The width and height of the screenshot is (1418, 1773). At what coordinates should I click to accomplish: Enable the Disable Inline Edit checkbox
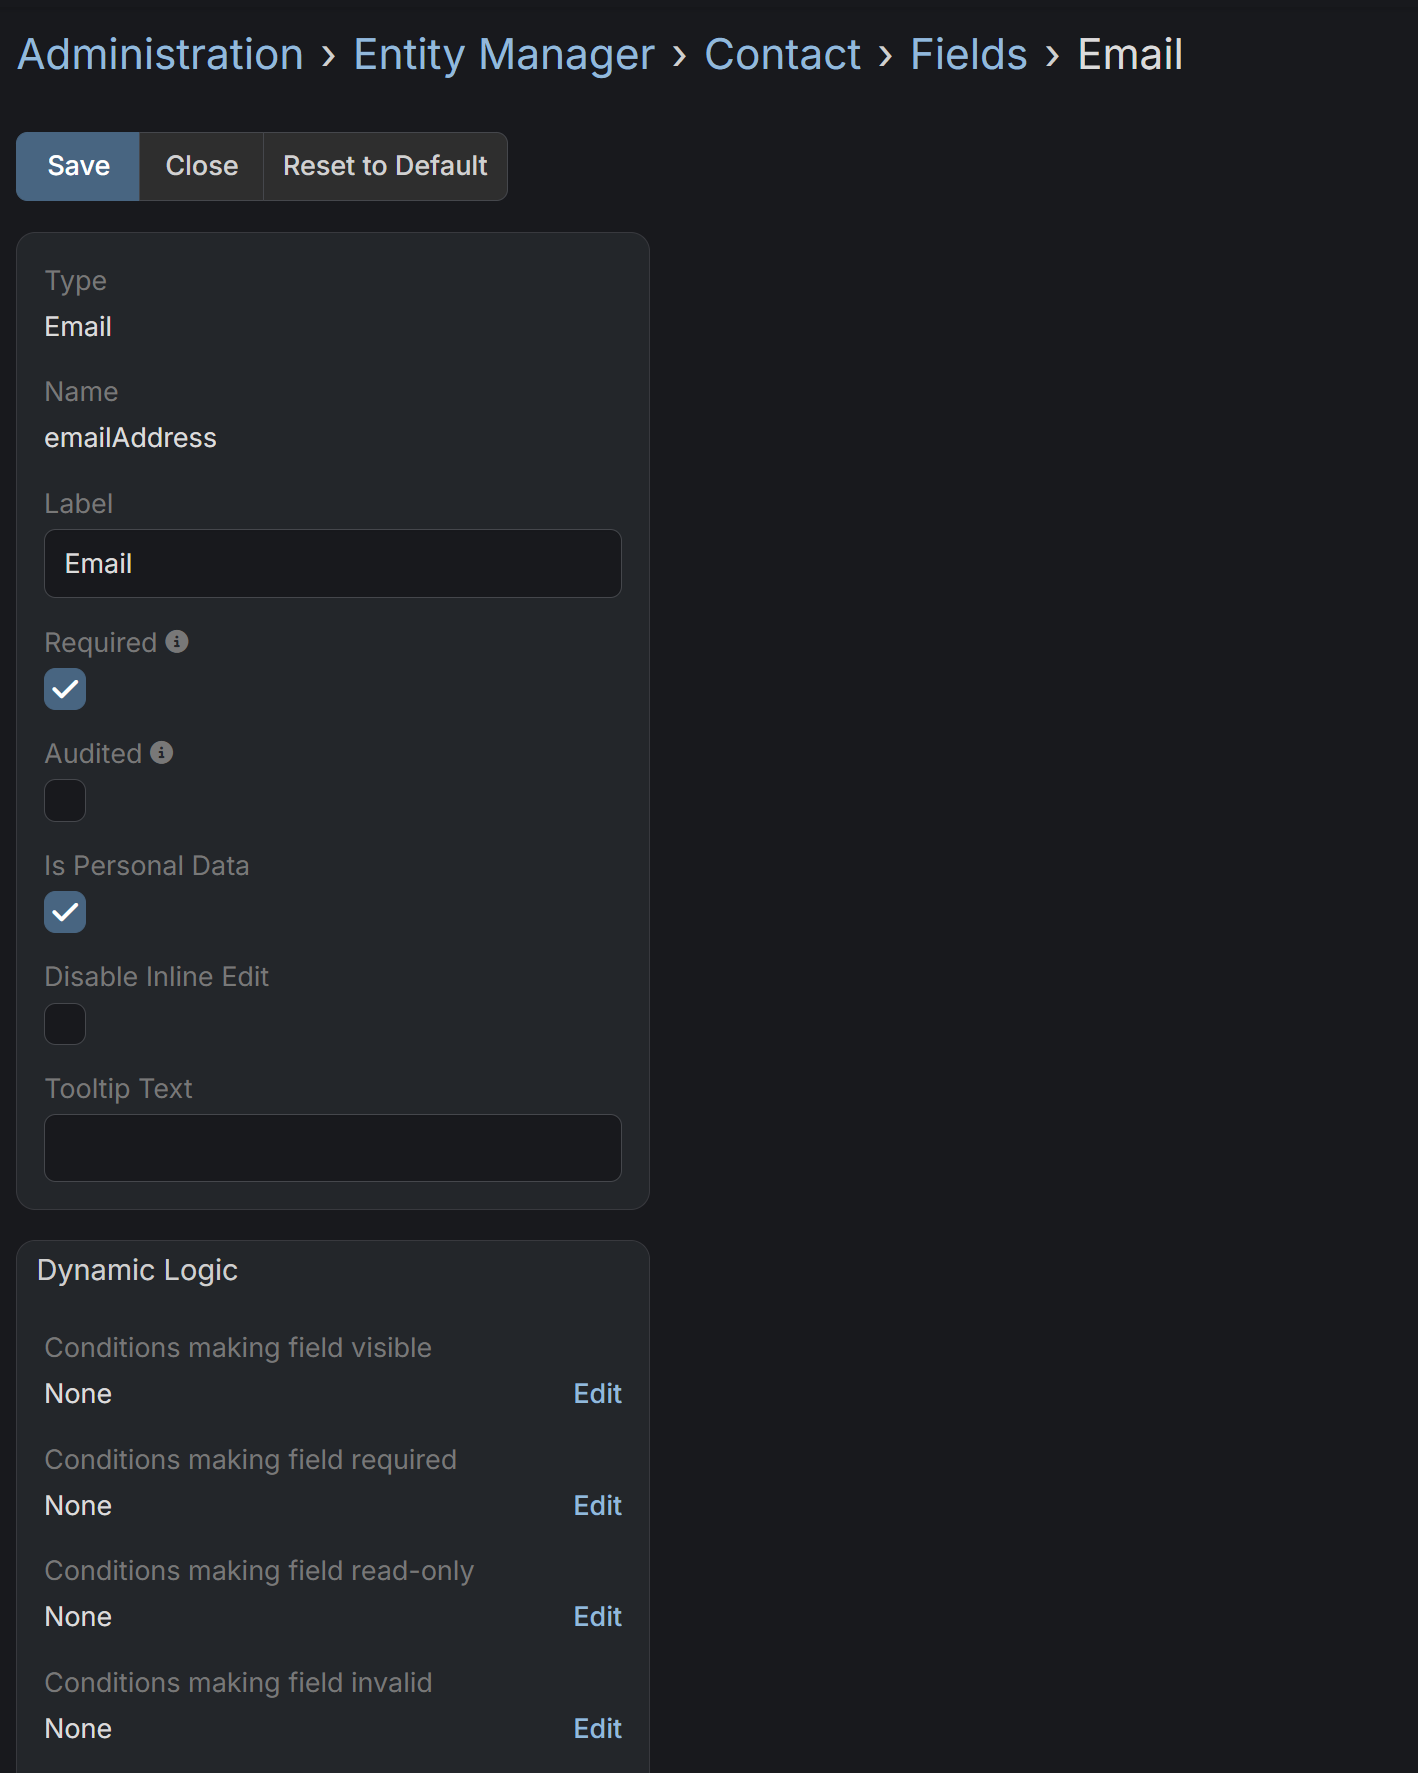click(65, 1024)
